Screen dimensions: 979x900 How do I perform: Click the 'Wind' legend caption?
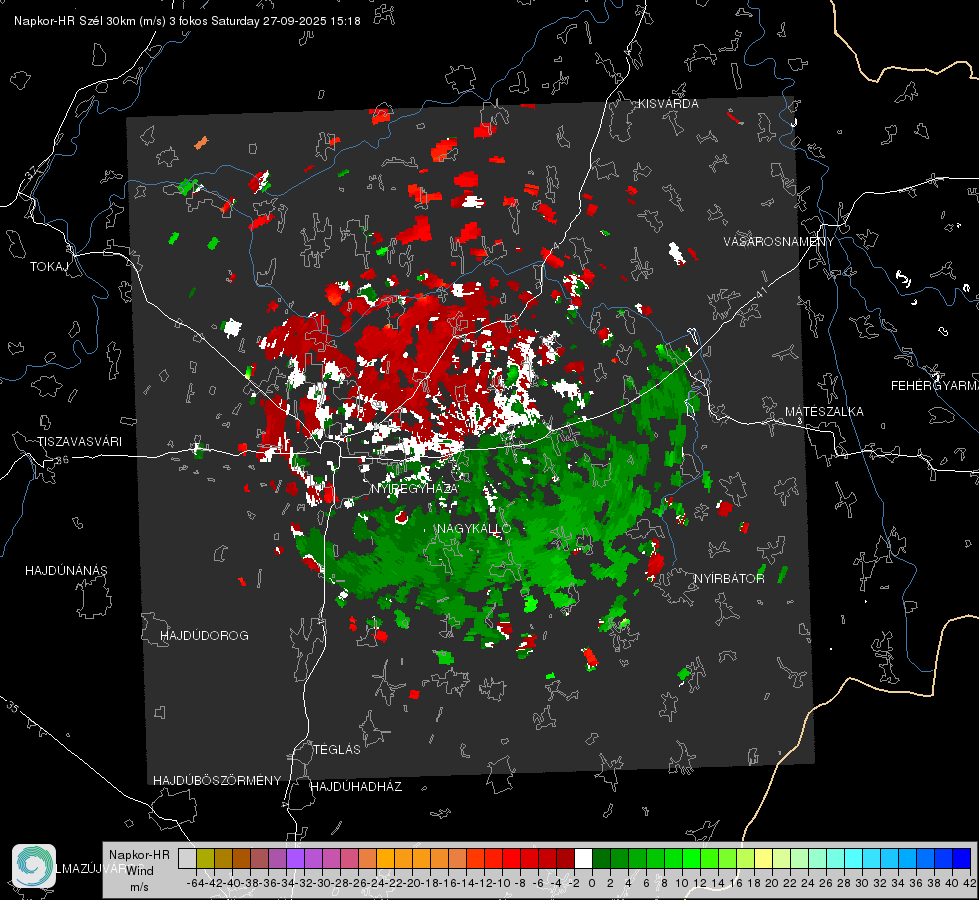140,871
